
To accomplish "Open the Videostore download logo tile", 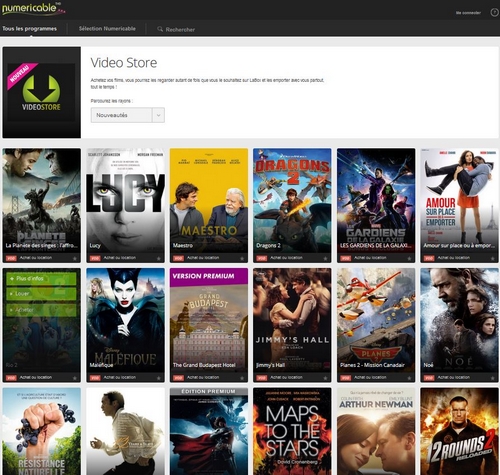I will coord(41,92).
